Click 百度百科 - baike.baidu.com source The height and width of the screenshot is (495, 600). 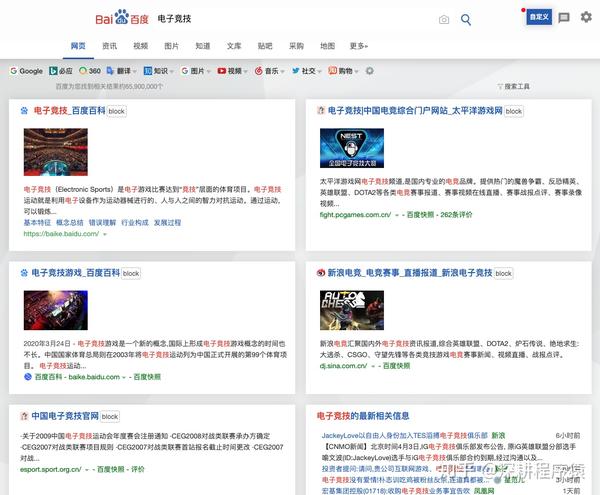(x=77, y=377)
